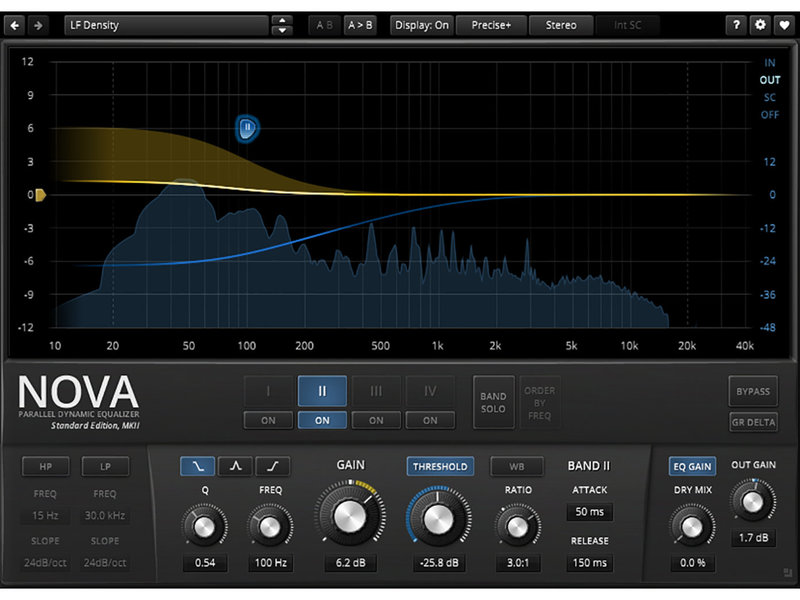This screenshot has height=600, width=800.
Task: Enable the HP high-pass filter
Action: [x=47, y=466]
